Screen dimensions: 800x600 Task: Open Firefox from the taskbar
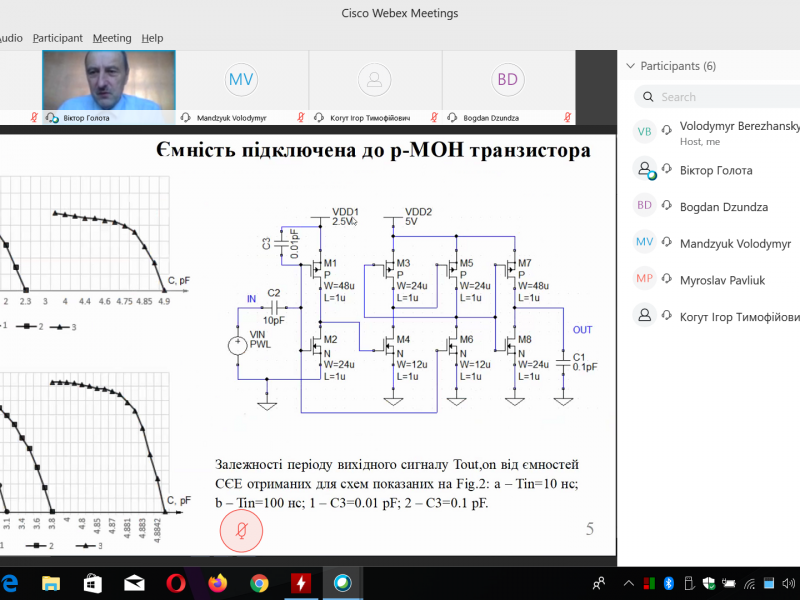pos(218,583)
